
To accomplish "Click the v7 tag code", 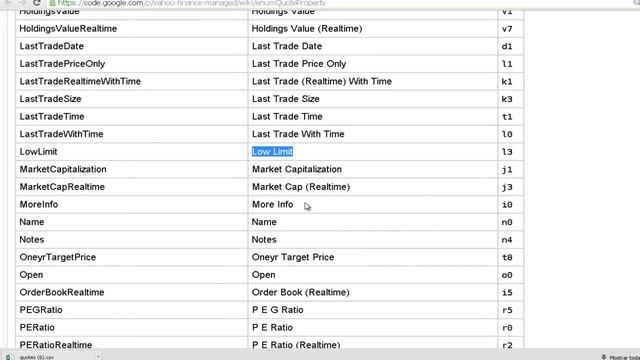I will coord(507,29).
